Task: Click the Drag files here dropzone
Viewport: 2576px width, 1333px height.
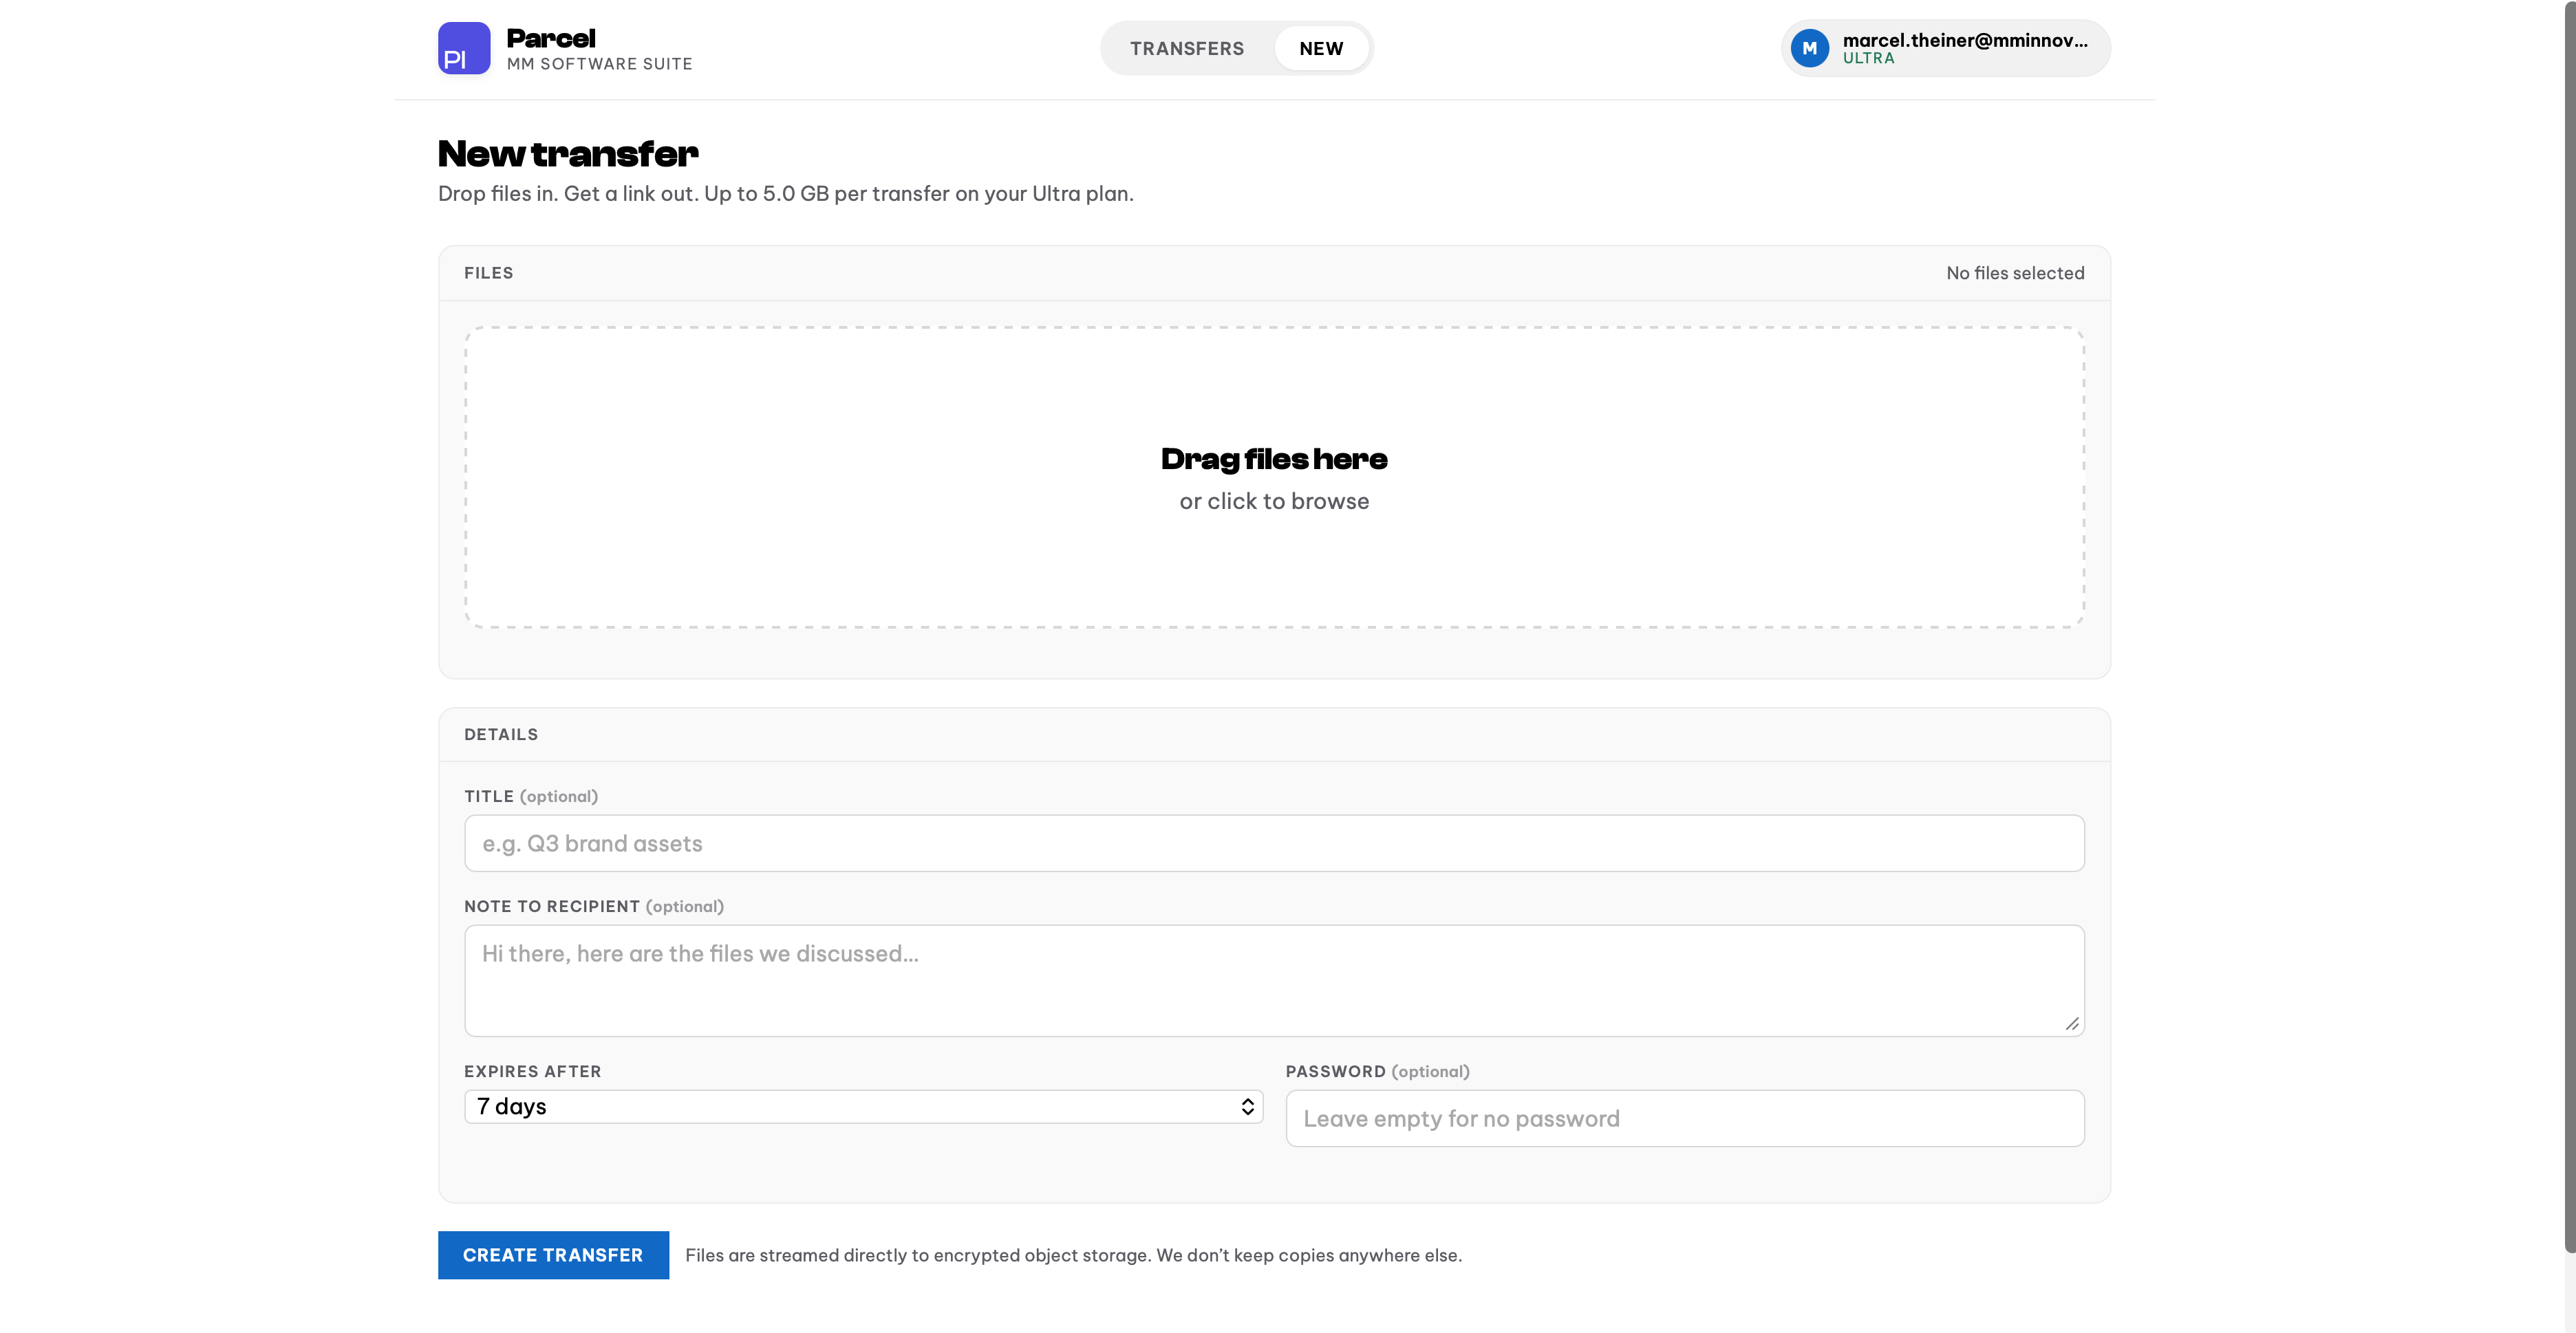Action: pyautogui.click(x=1274, y=477)
